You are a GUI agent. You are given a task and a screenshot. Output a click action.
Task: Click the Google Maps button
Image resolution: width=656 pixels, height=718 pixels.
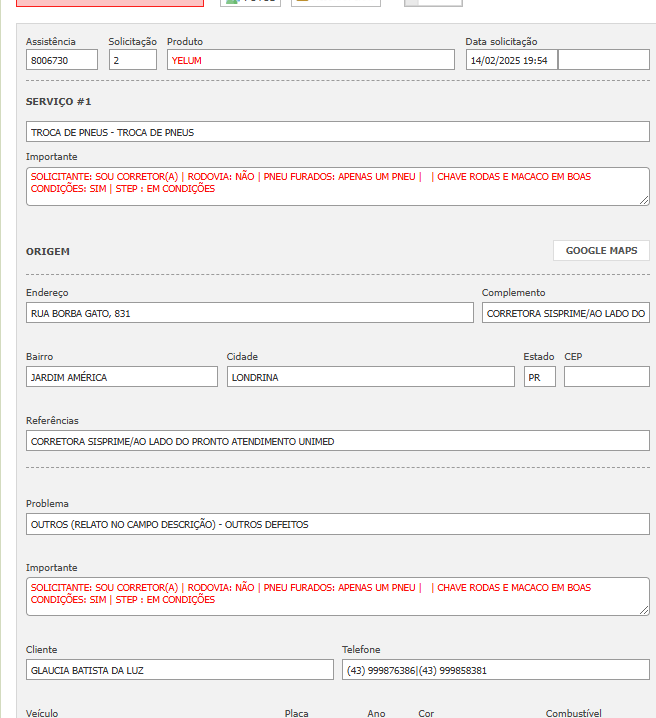coord(601,251)
